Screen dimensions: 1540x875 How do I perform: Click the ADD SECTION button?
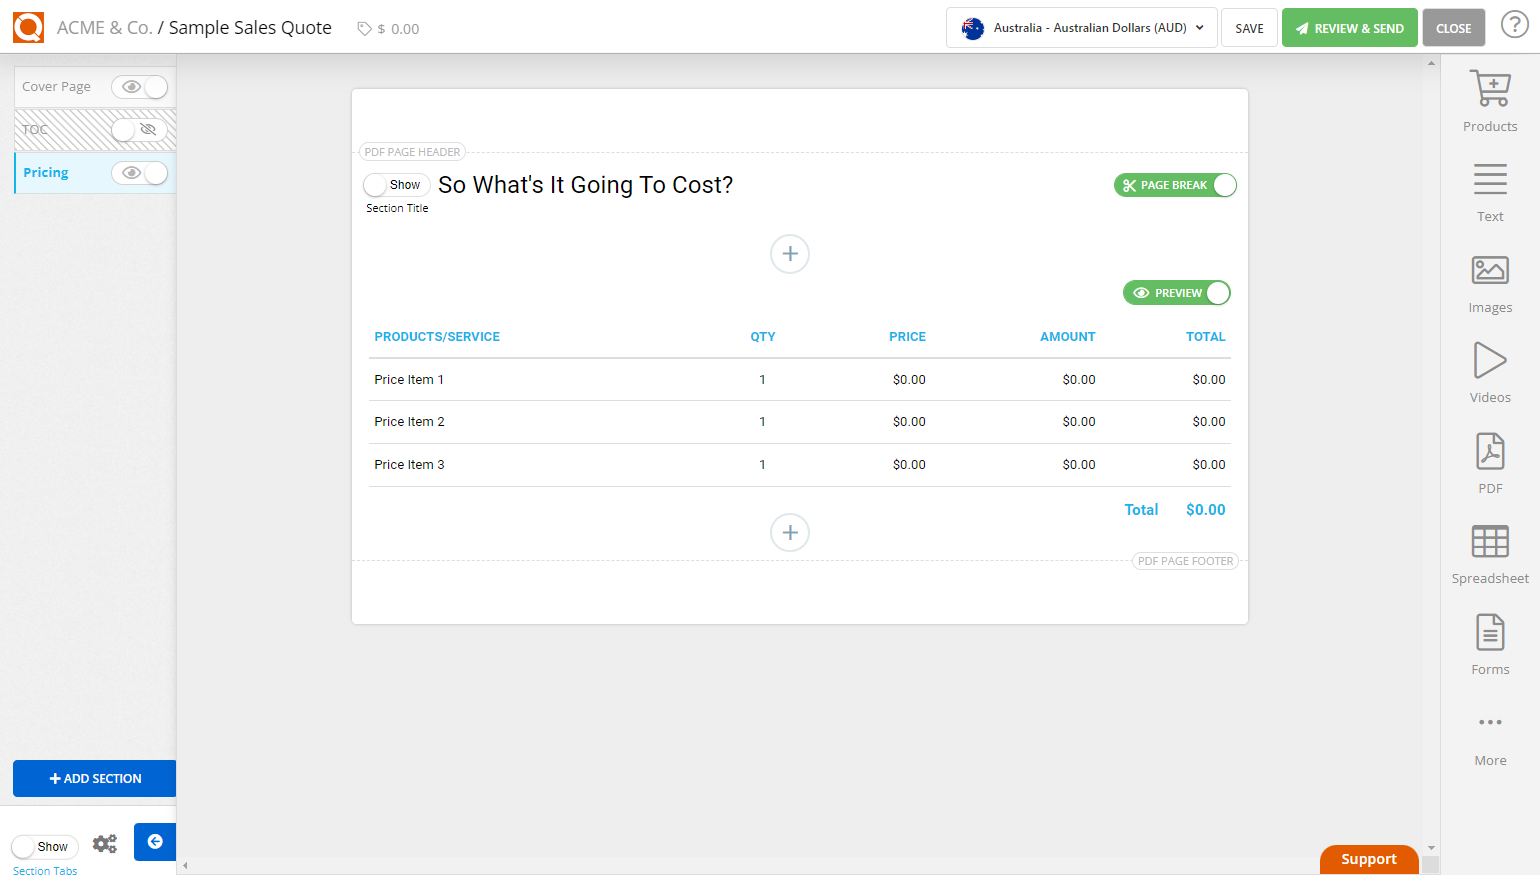point(94,778)
